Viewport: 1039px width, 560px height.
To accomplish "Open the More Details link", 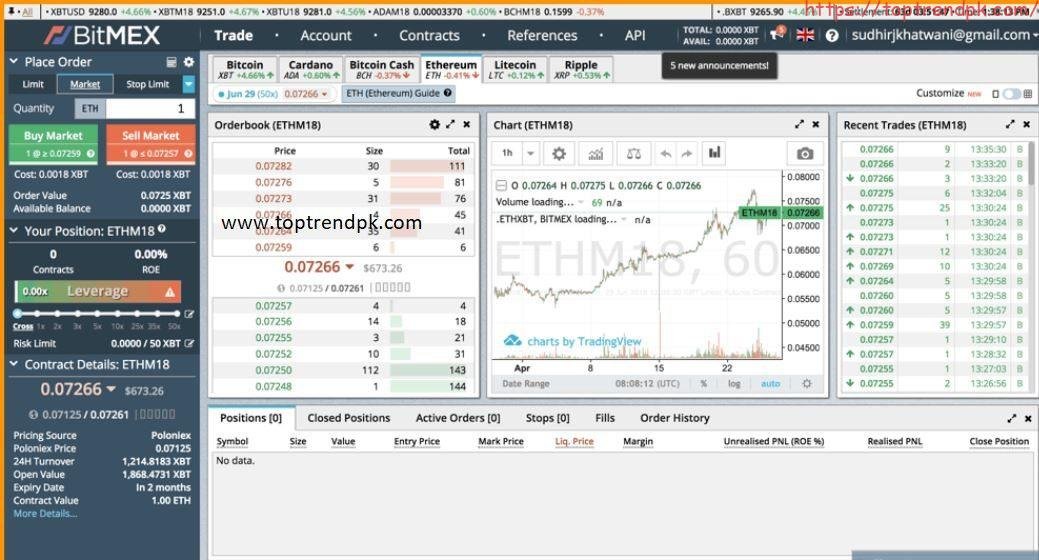I will pyautogui.click(x=45, y=514).
